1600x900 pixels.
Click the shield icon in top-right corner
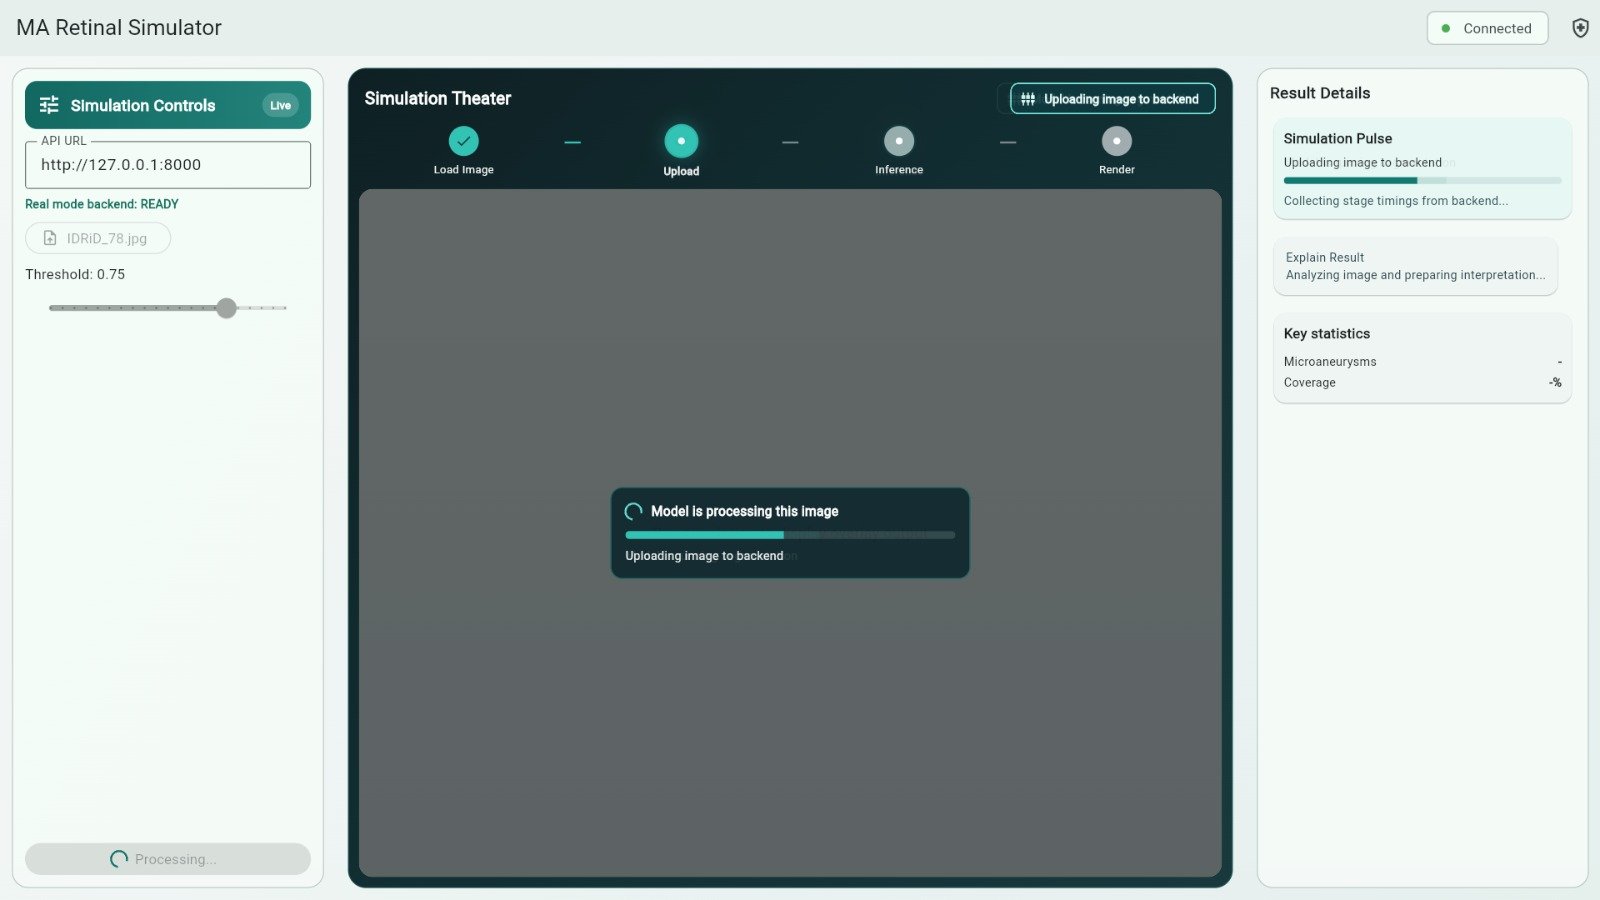click(1580, 28)
